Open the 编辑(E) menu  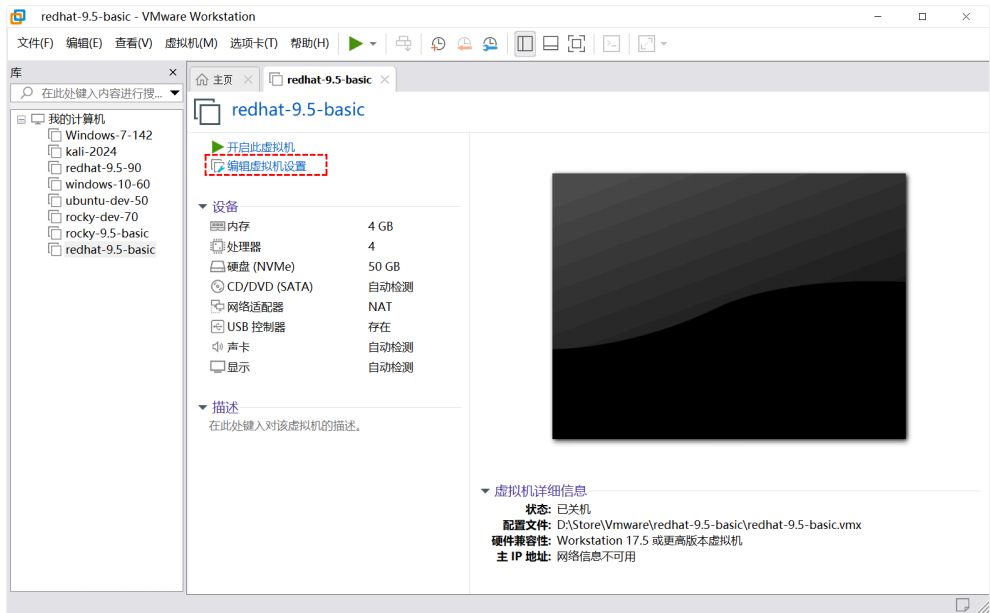84,43
